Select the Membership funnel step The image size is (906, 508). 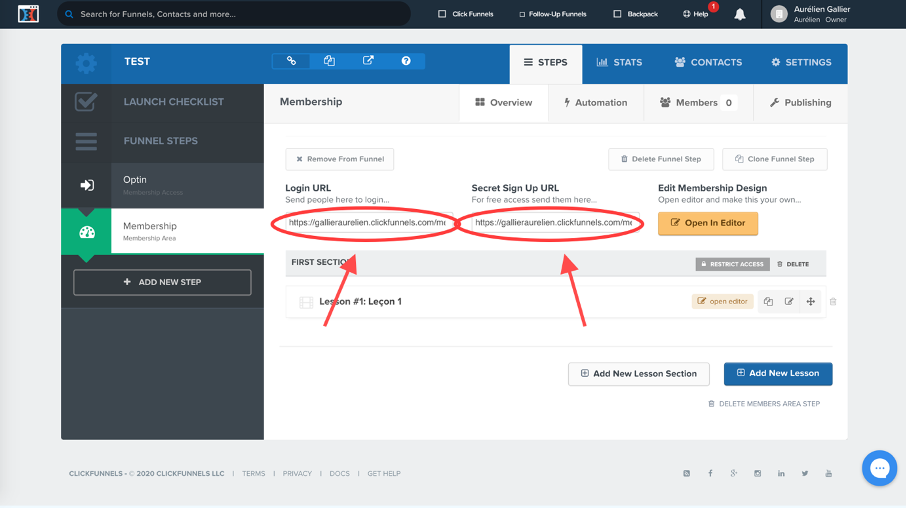coord(187,231)
